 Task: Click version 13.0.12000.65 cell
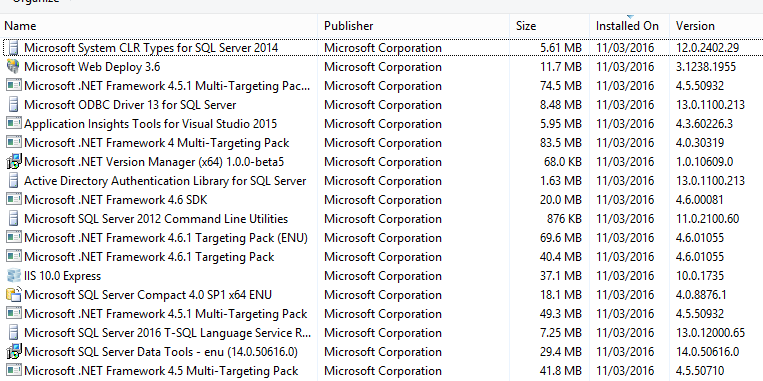click(x=710, y=332)
